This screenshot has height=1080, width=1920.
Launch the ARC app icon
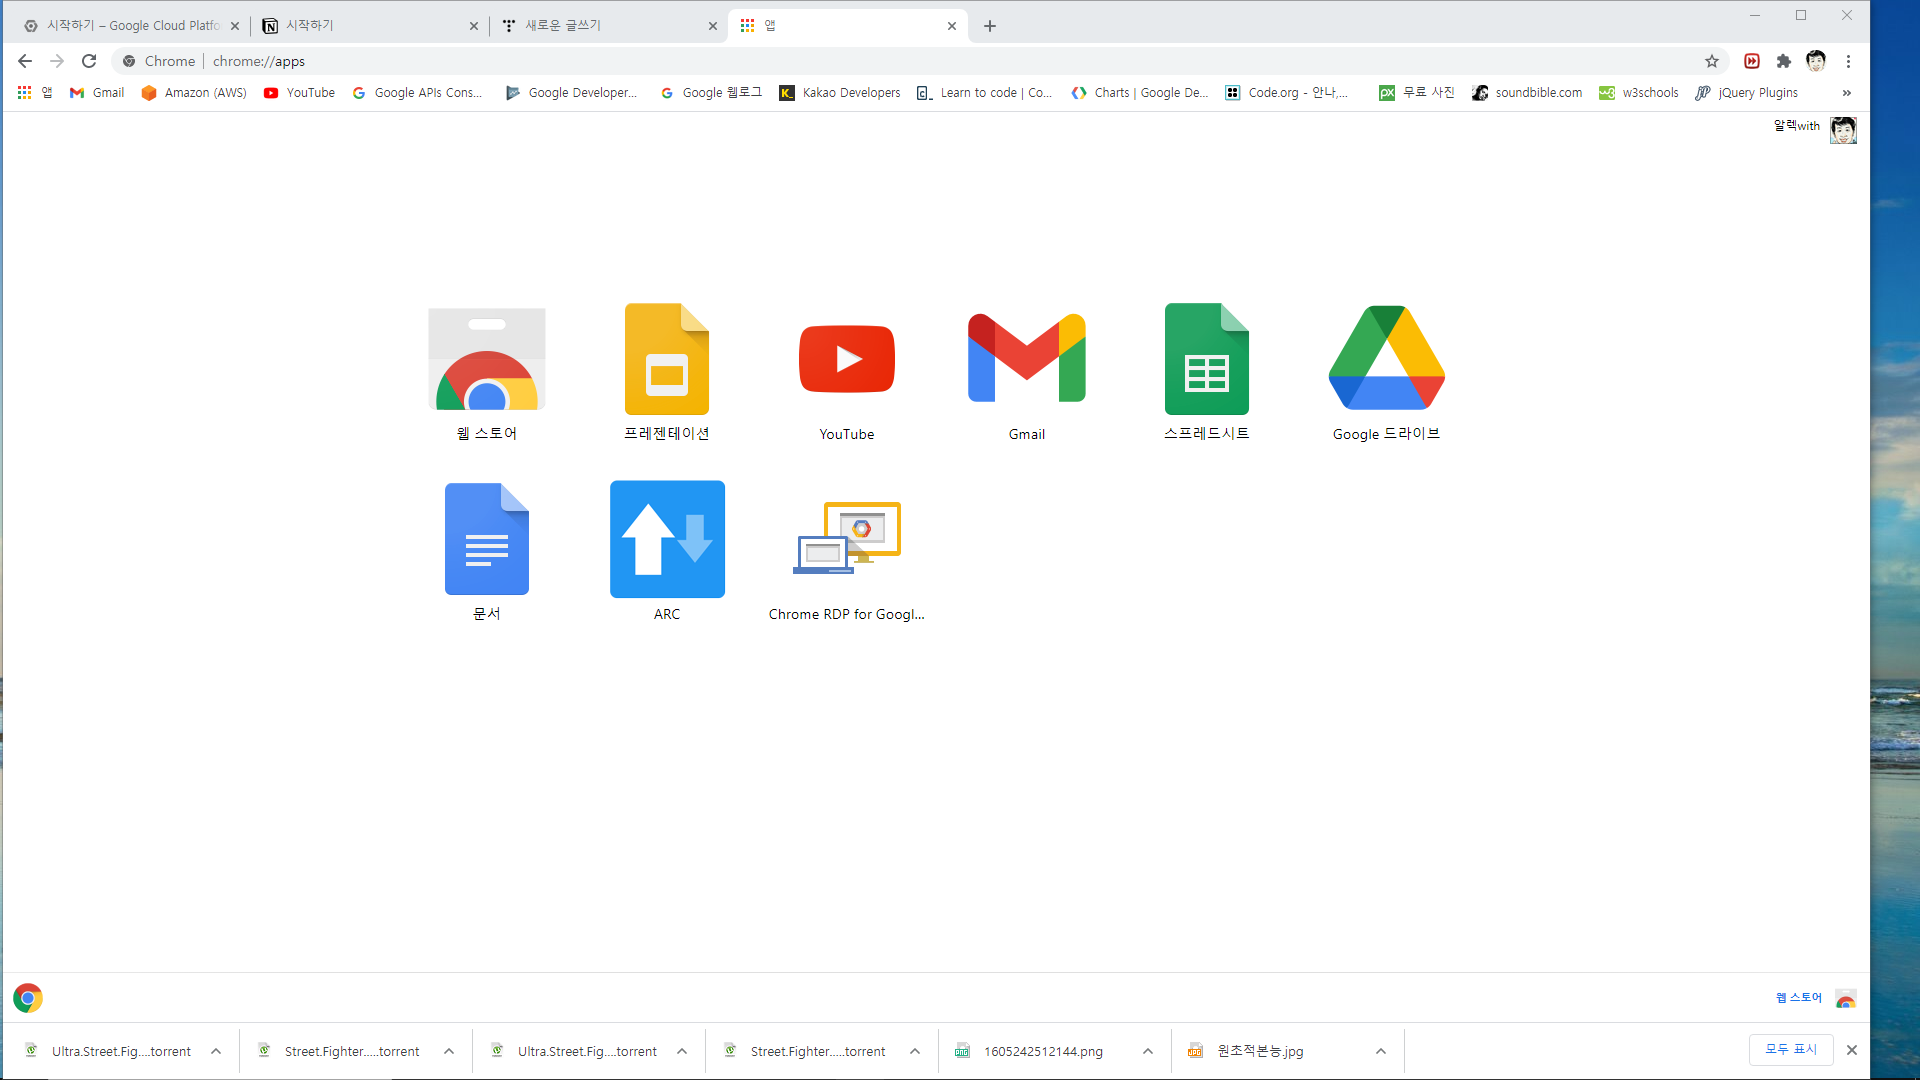click(x=667, y=540)
